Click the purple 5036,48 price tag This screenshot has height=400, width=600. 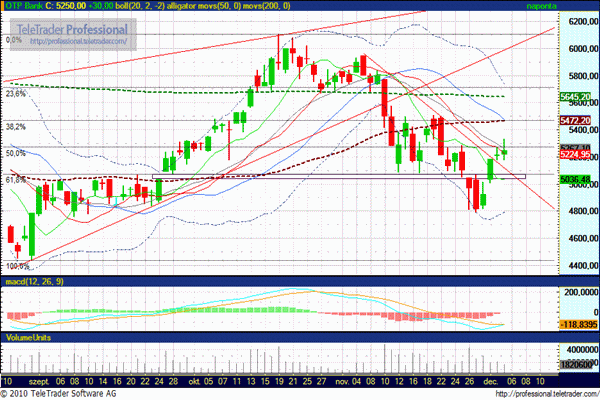point(575,180)
